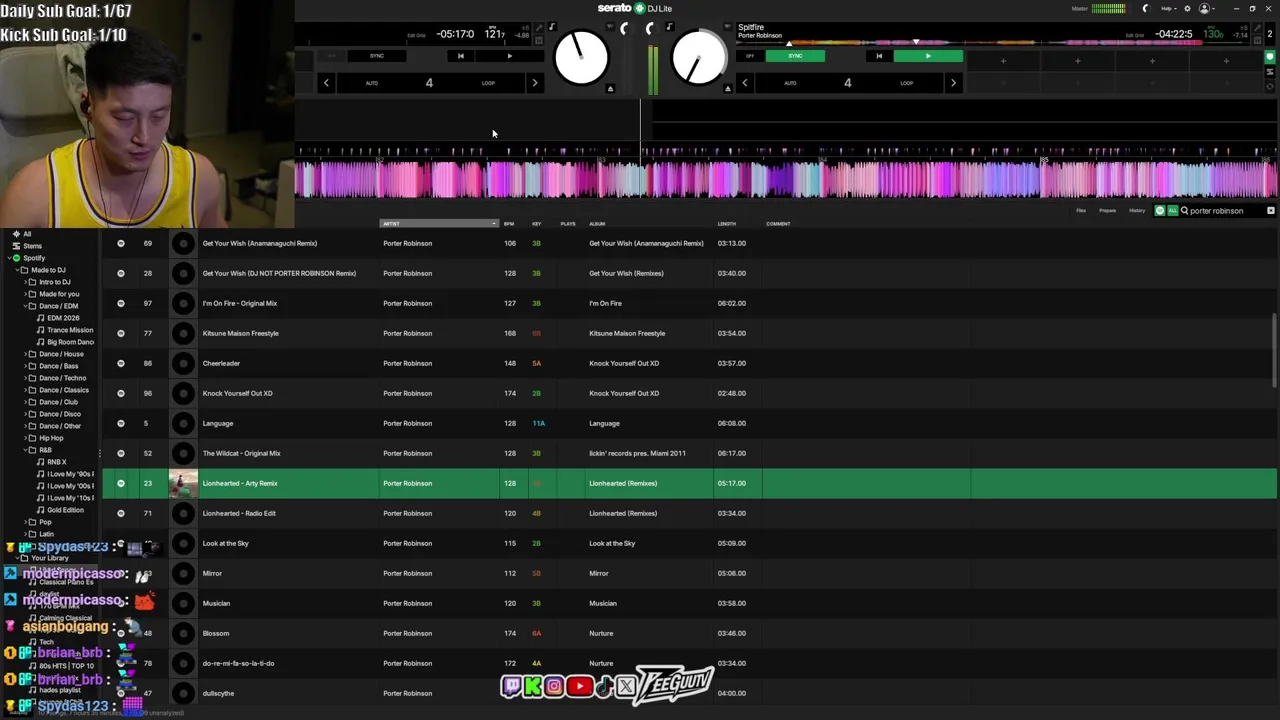1280x720 pixels.
Task: Click left deck edit grid pencil icon
Action: 539,28
